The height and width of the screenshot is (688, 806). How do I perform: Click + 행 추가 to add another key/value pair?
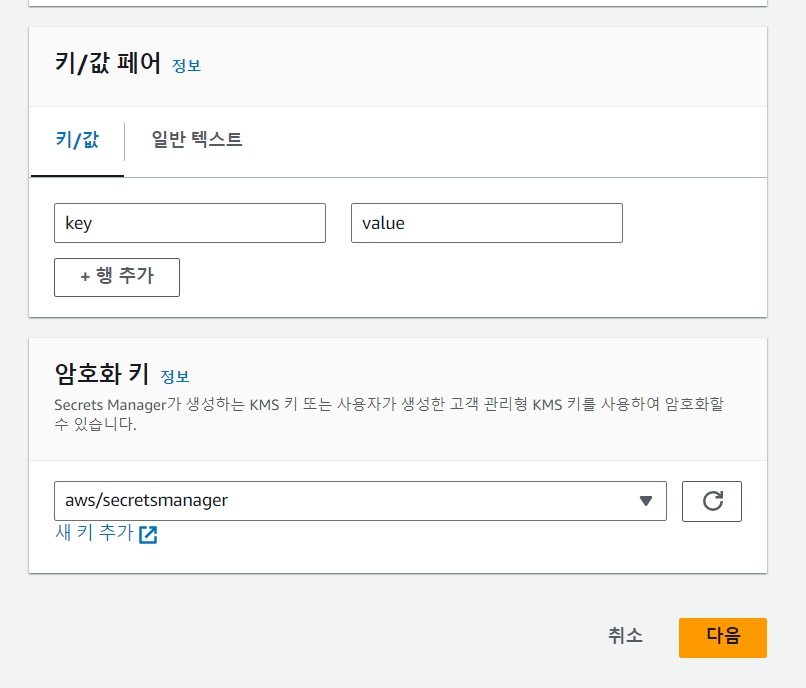pos(116,277)
